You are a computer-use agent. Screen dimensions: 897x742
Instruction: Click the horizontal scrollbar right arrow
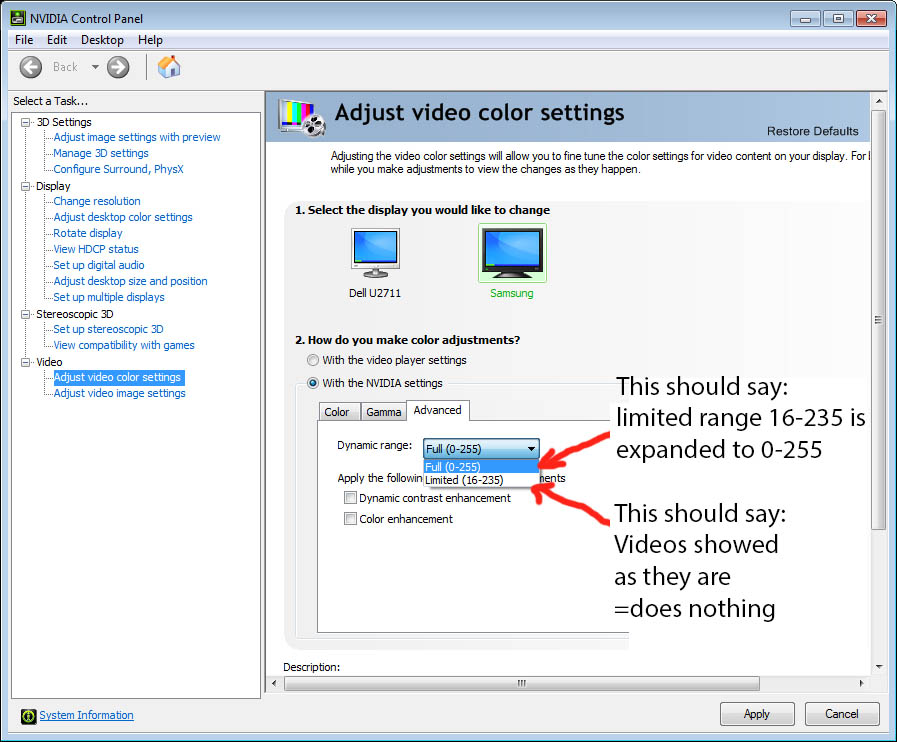[x=862, y=684]
